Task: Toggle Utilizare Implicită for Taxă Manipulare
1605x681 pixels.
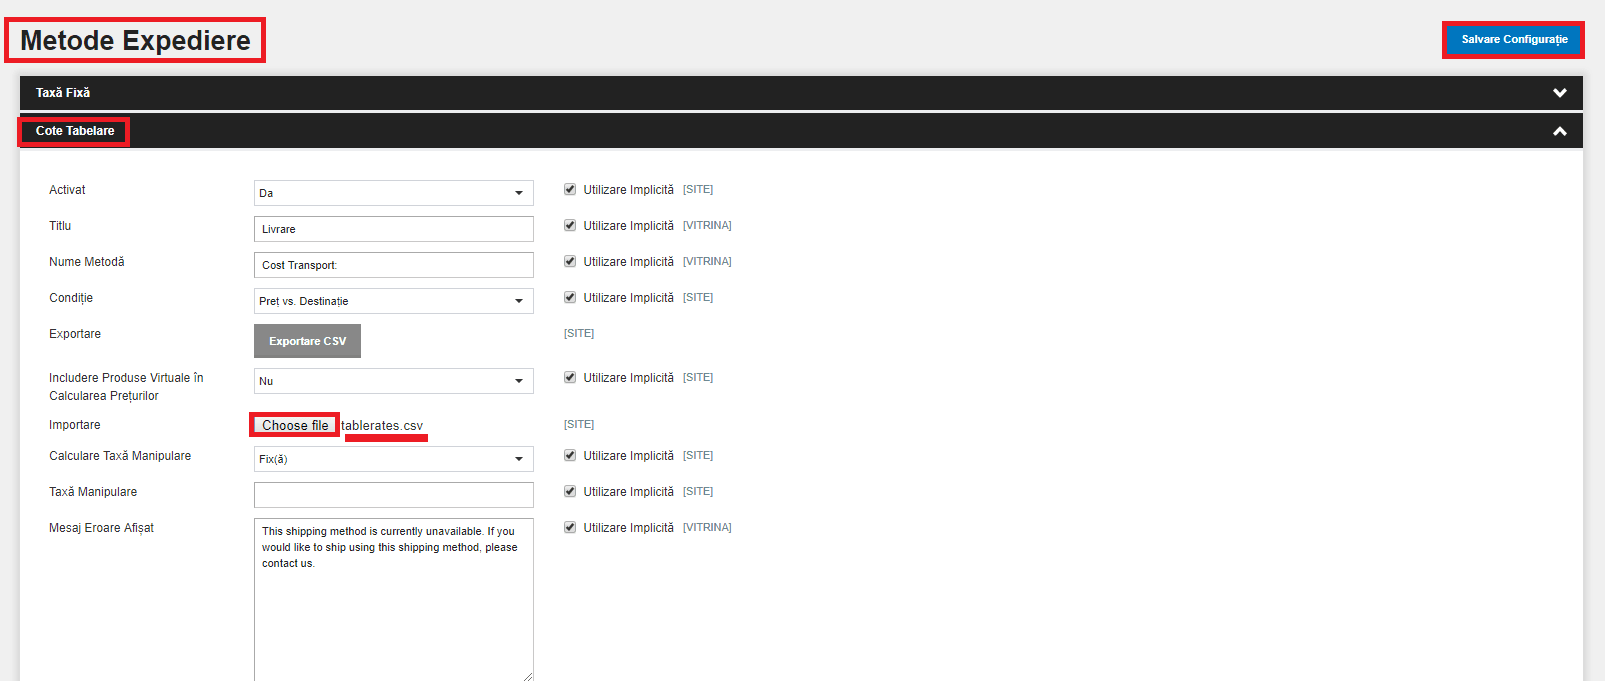Action: click(570, 491)
